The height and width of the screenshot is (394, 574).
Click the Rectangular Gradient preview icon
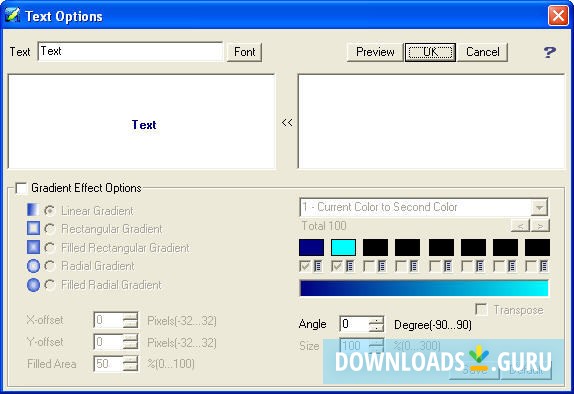pyautogui.click(x=33, y=228)
